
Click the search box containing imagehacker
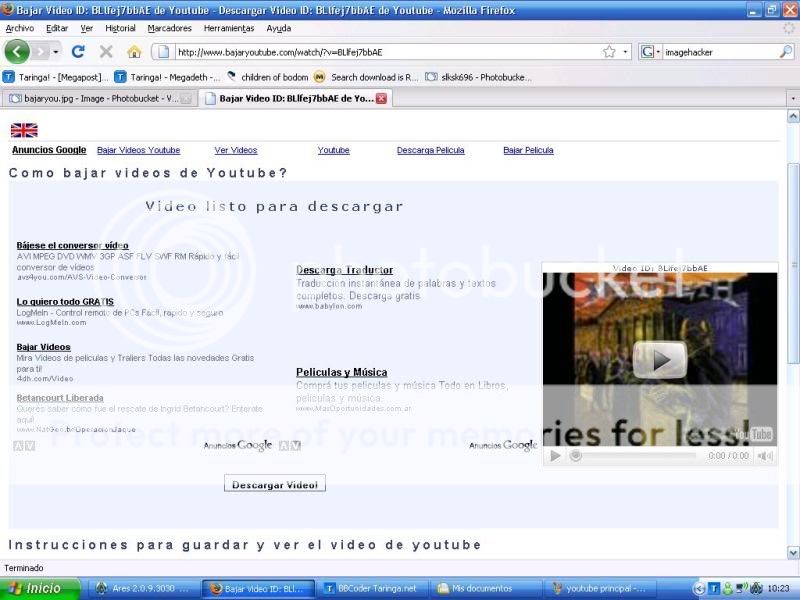click(719, 52)
